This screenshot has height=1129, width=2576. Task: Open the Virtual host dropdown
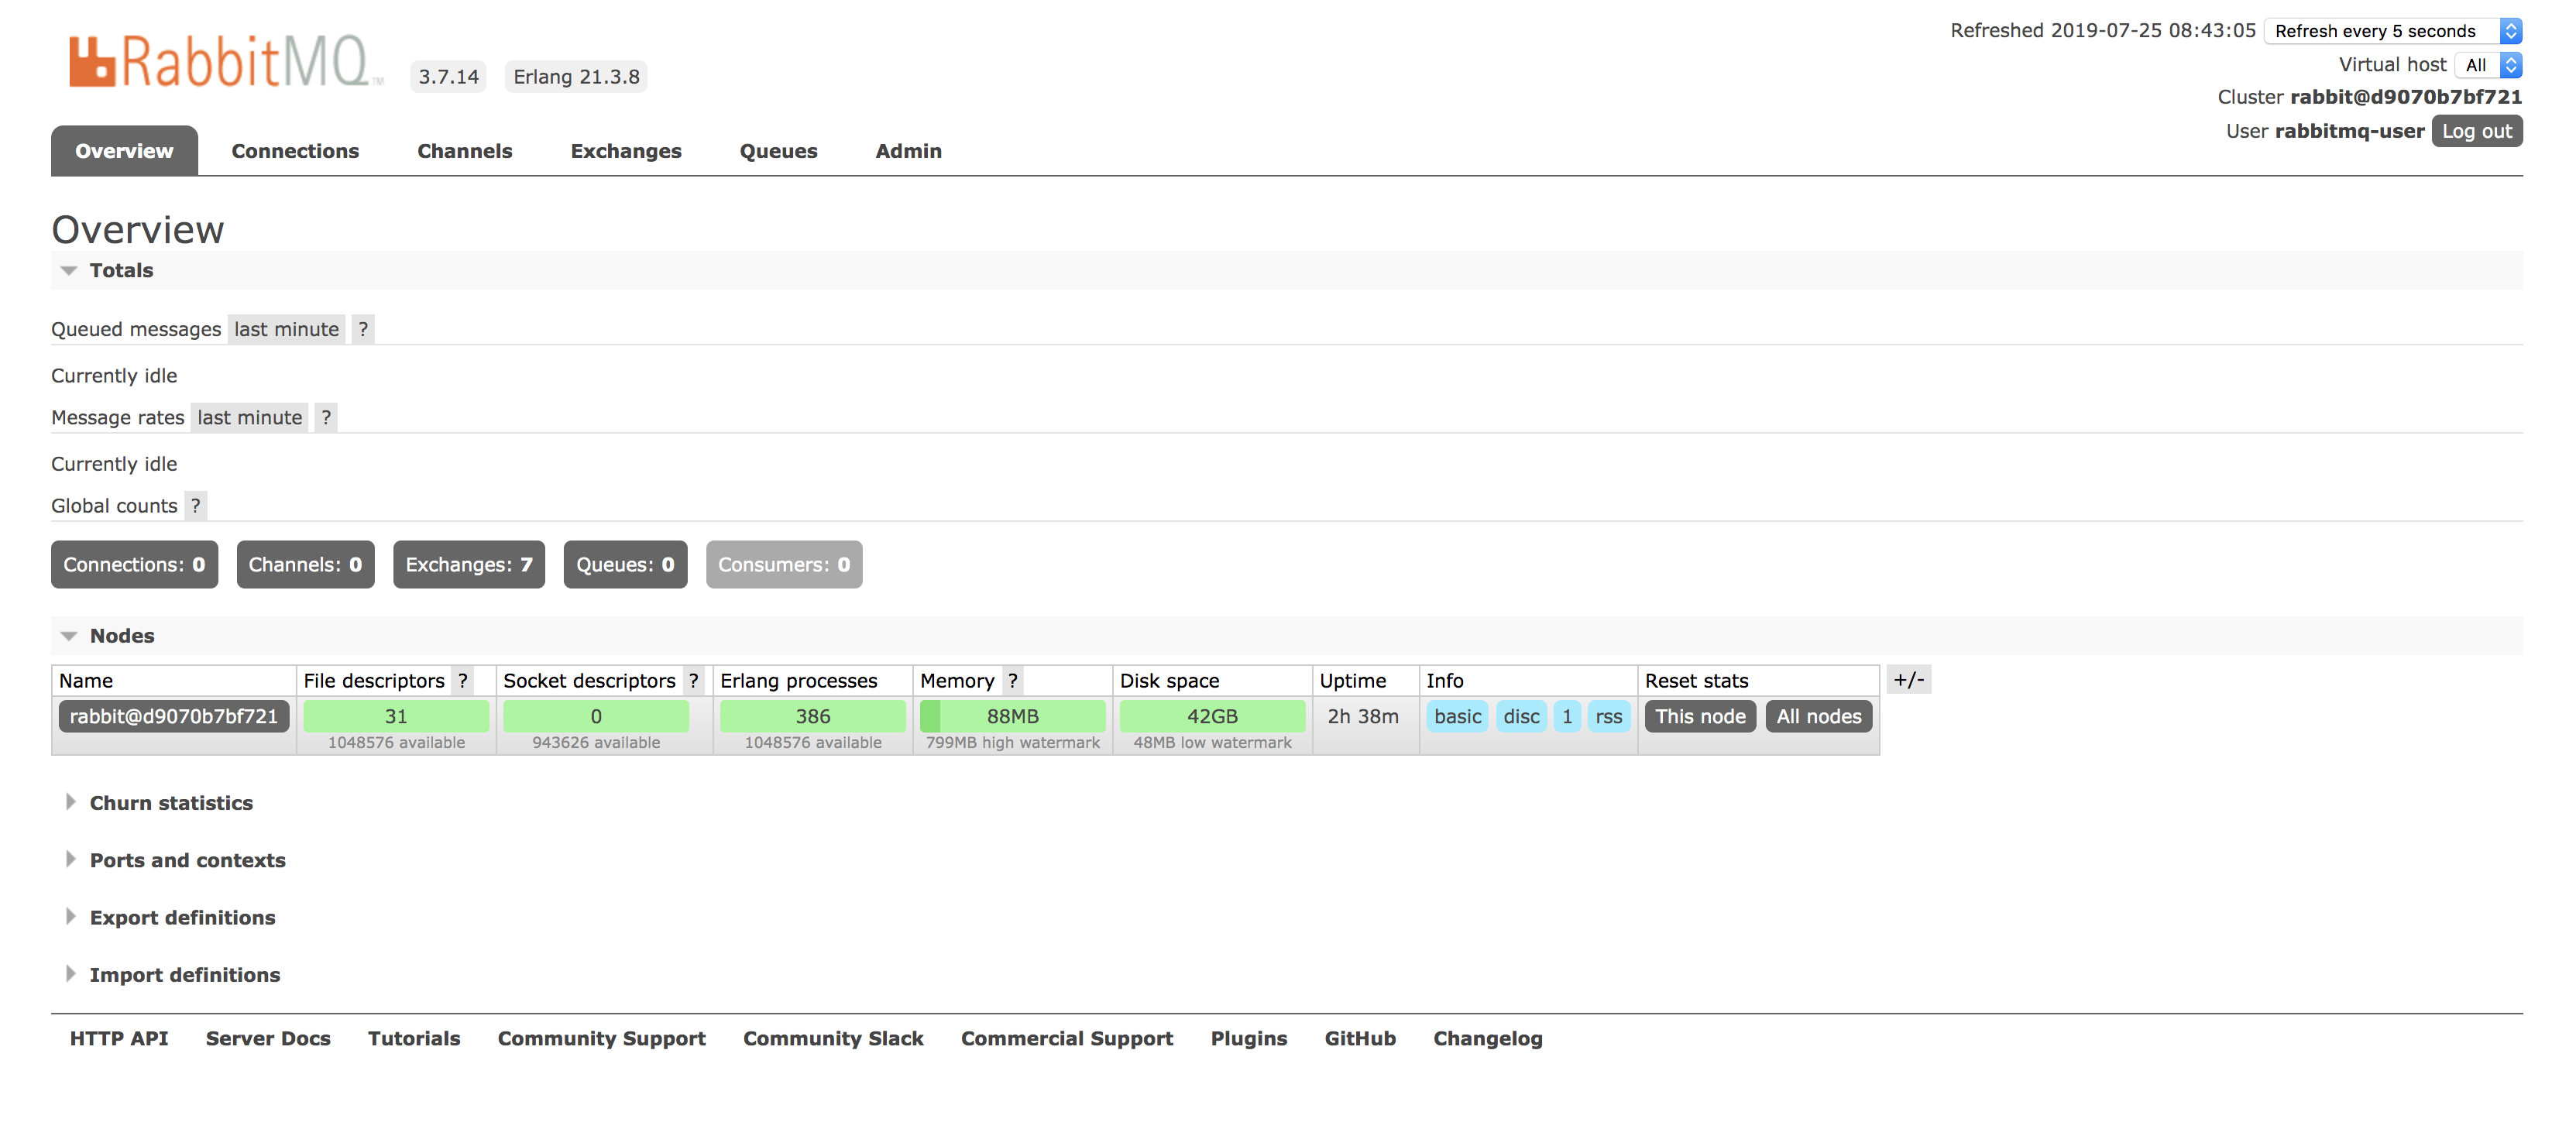2488,65
